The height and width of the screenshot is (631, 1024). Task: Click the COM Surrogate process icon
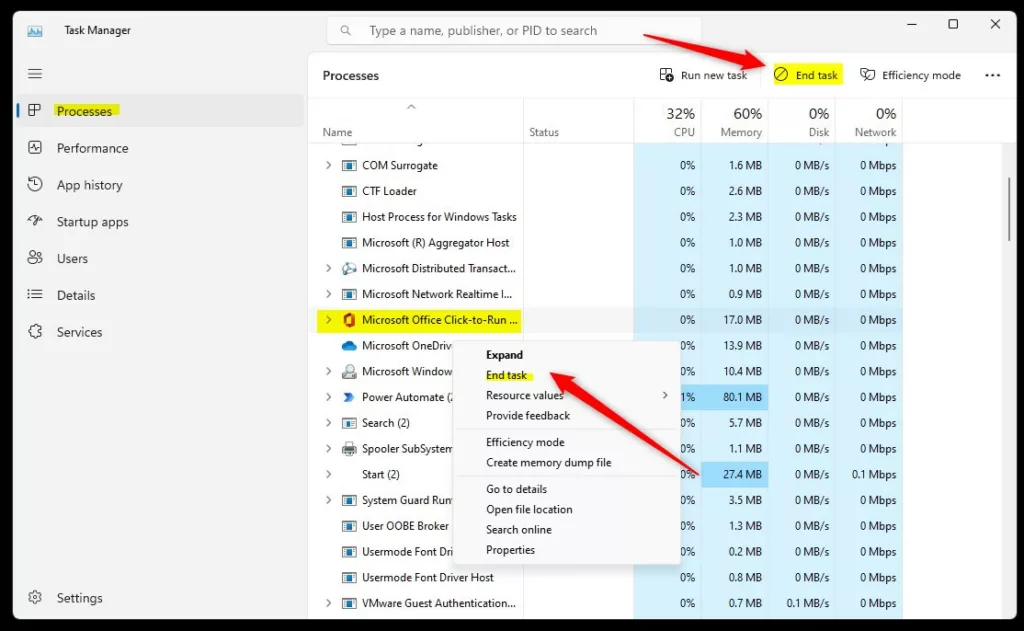(349, 165)
